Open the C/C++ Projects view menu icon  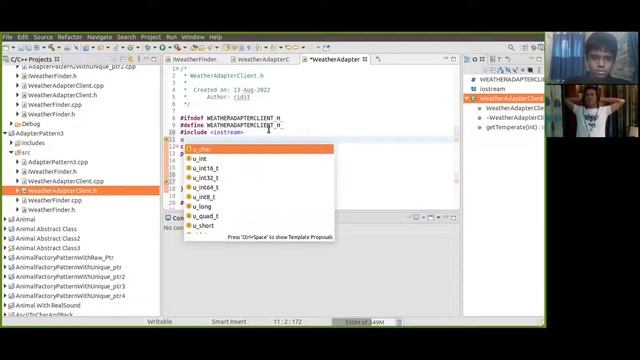pyautogui.click(x=138, y=59)
